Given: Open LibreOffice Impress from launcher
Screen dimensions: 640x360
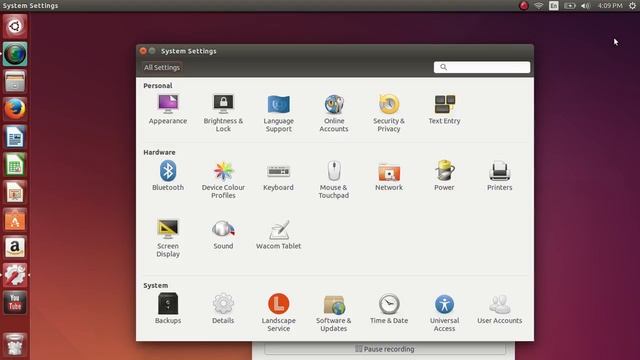Looking at the screenshot, I should 15,192.
